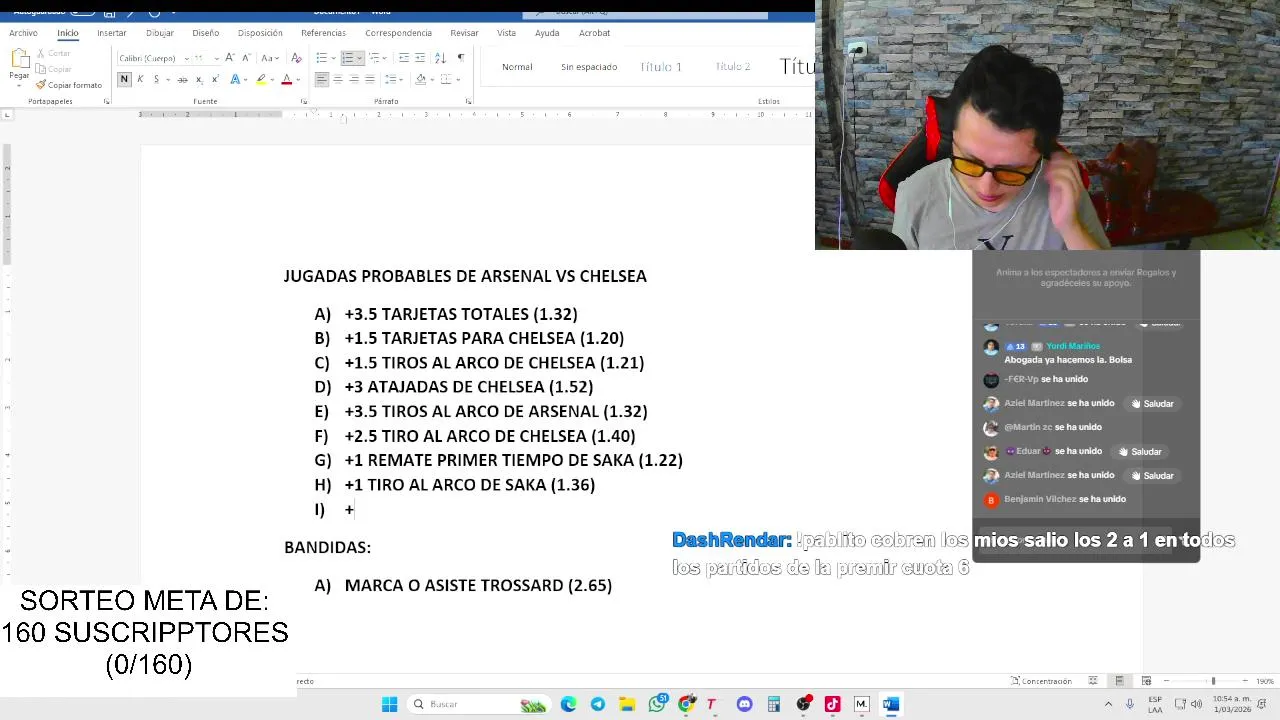Toggle bold (N) formatting
This screenshot has height=720, width=1280.
click(124, 79)
